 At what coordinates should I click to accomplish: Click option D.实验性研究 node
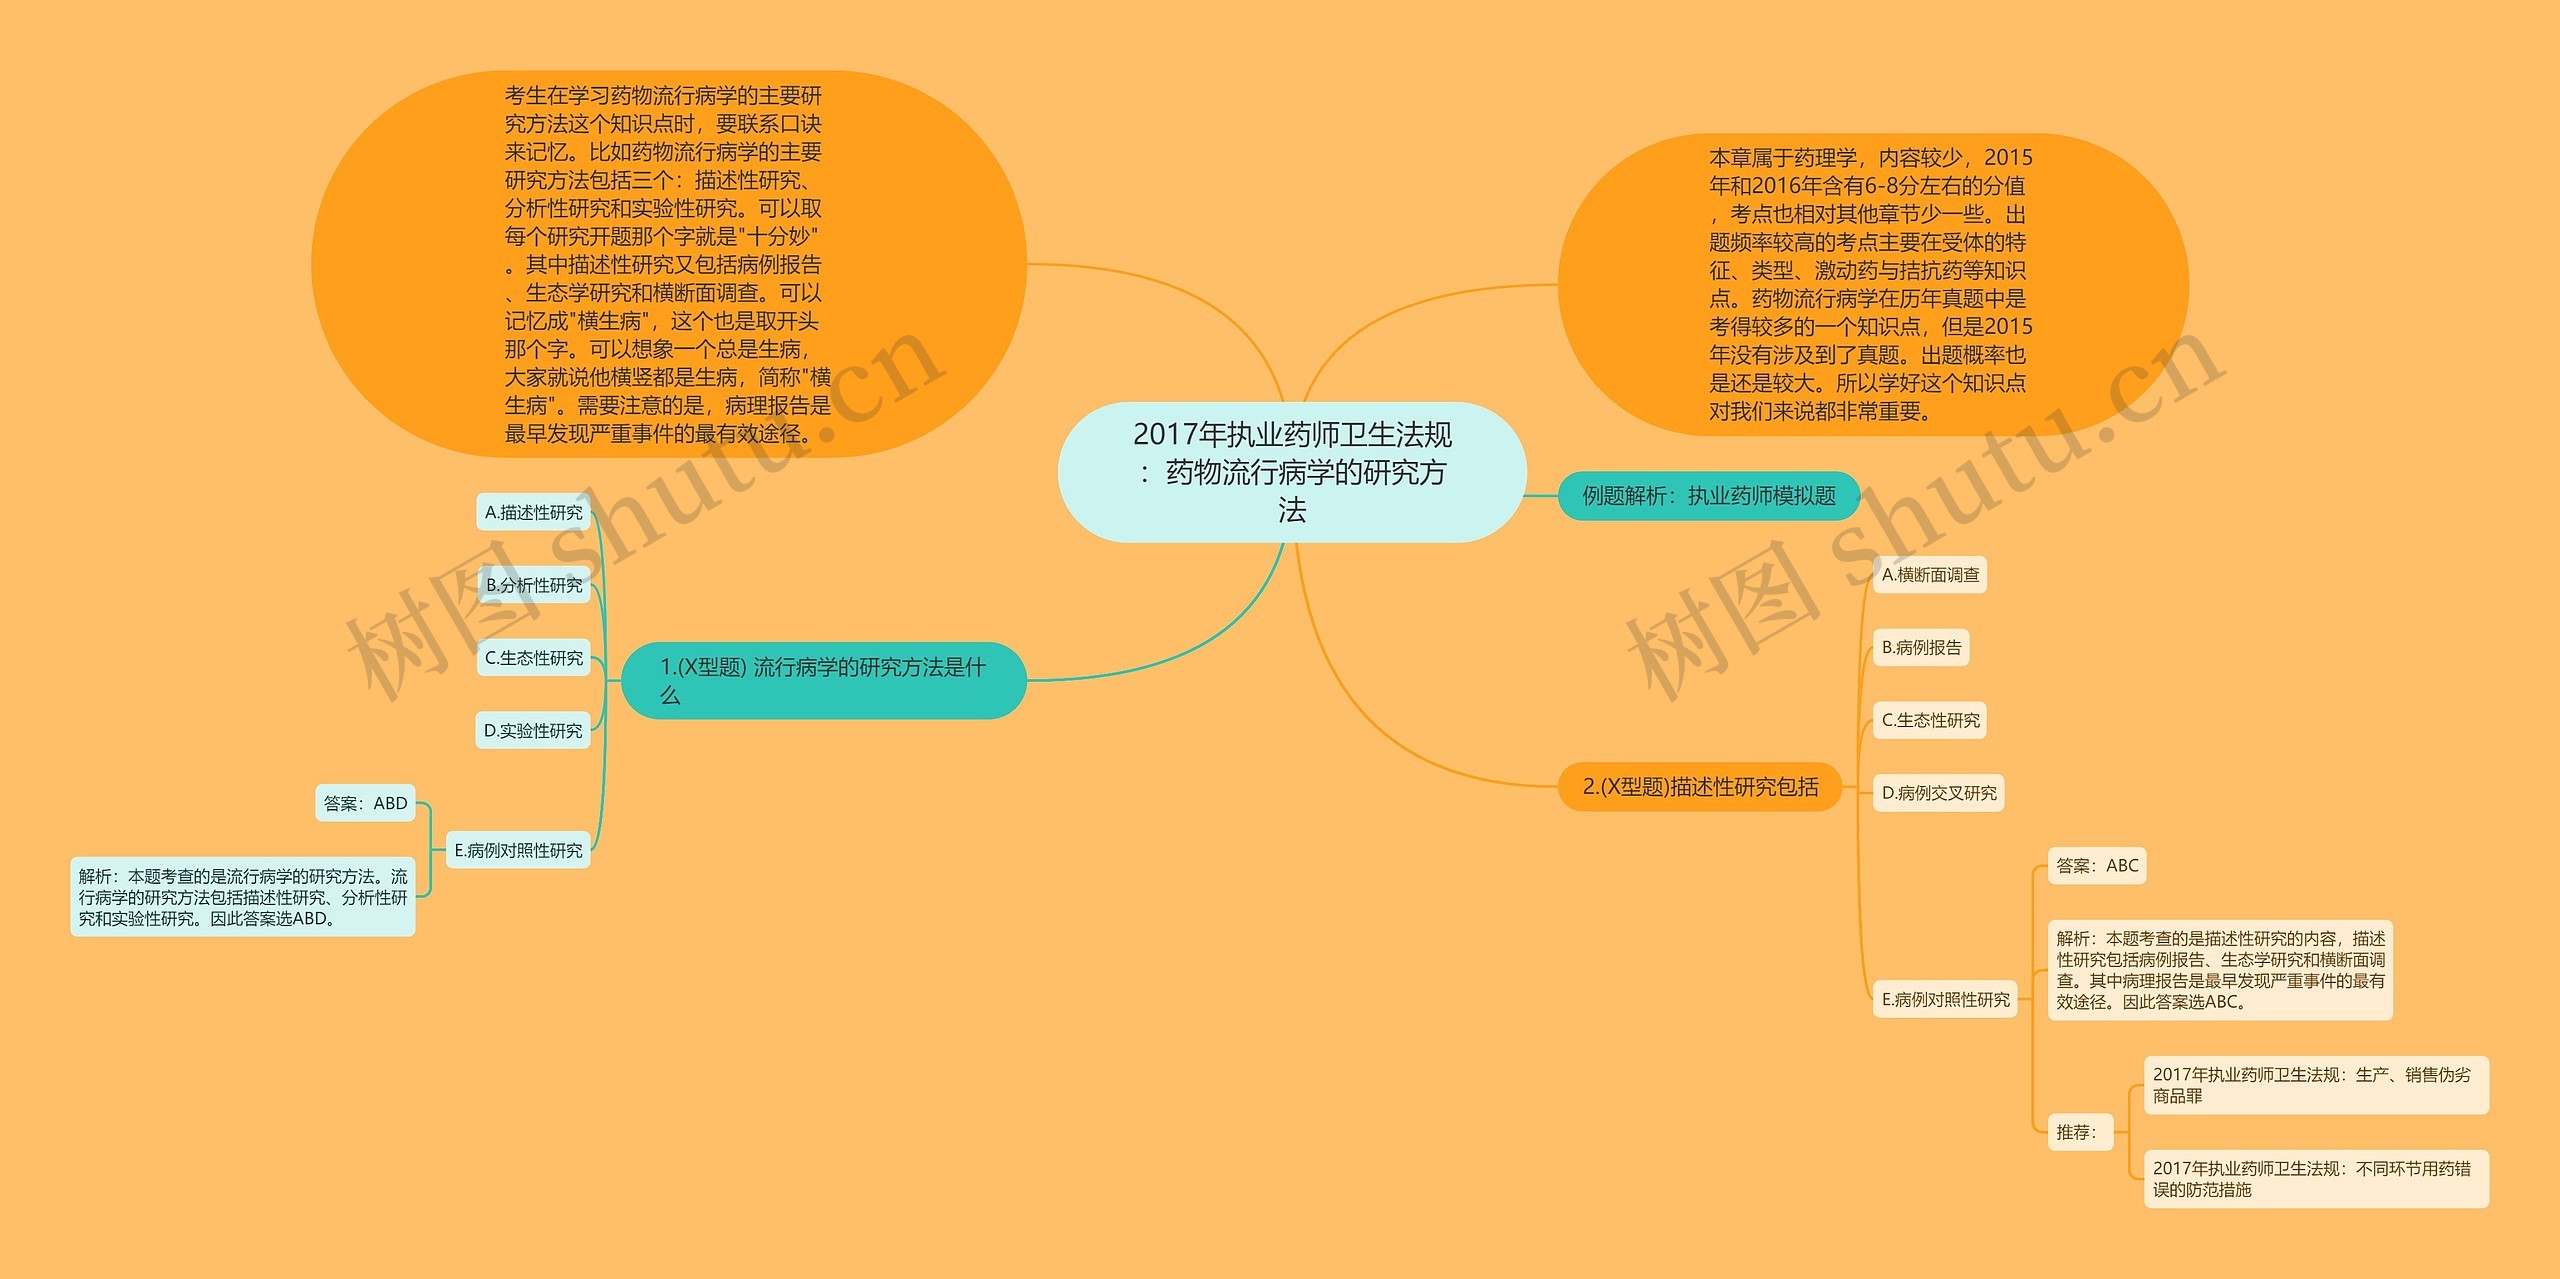(x=534, y=731)
